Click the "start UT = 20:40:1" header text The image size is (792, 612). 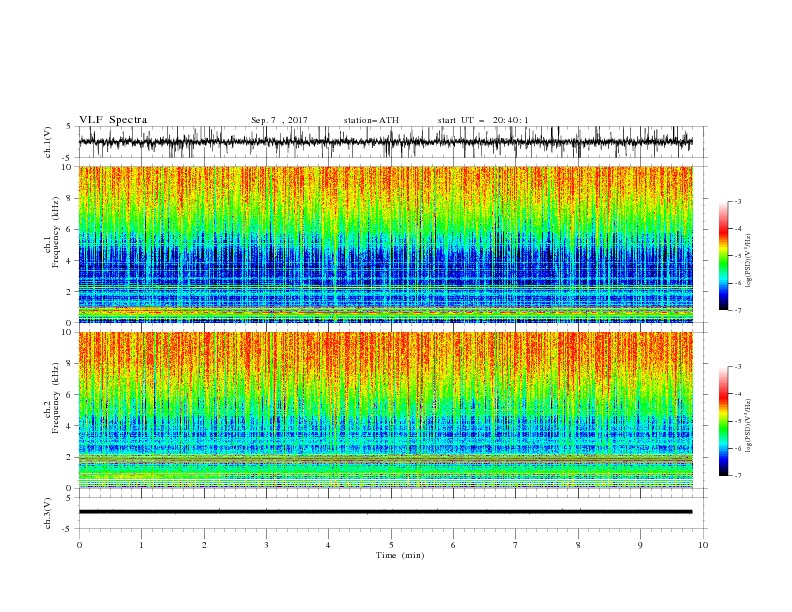483,120
